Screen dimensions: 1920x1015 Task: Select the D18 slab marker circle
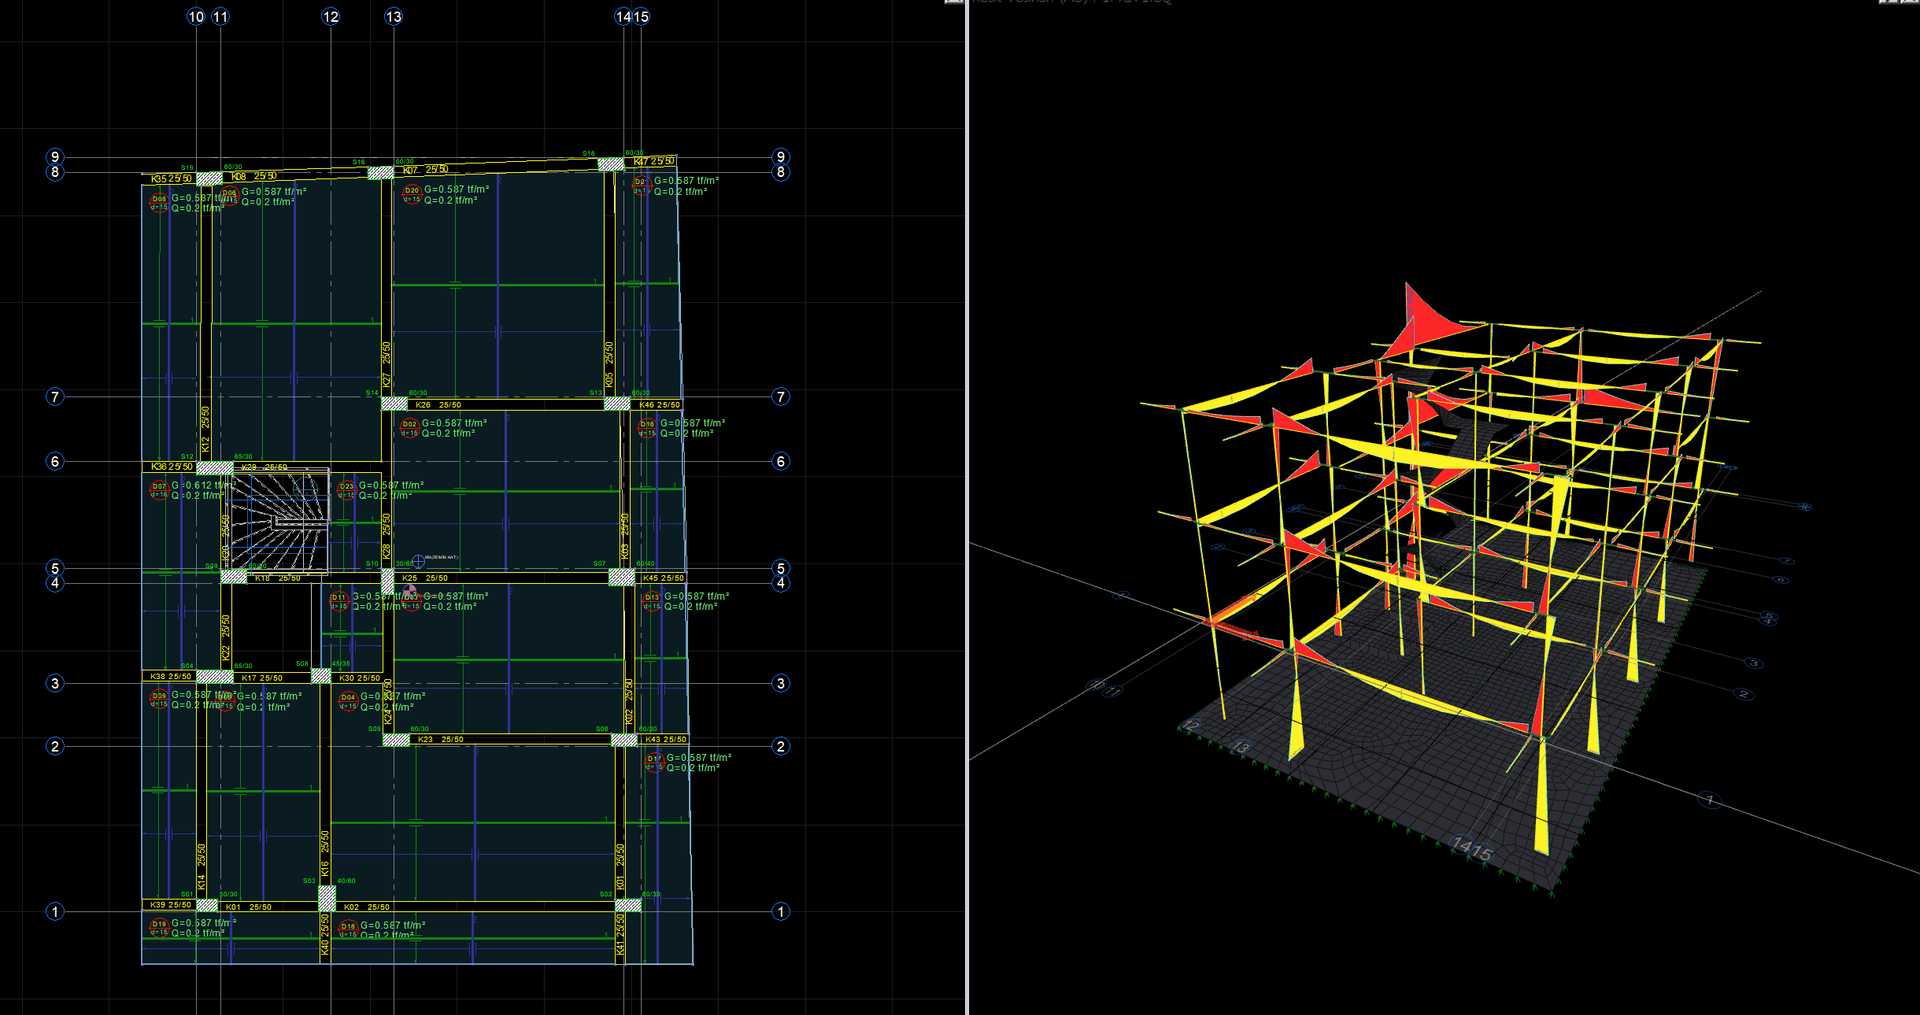(348, 927)
